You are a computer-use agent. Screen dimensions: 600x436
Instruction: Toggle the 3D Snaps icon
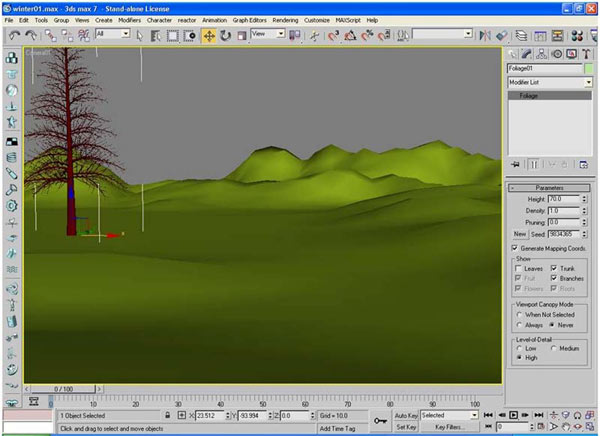(x=334, y=36)
